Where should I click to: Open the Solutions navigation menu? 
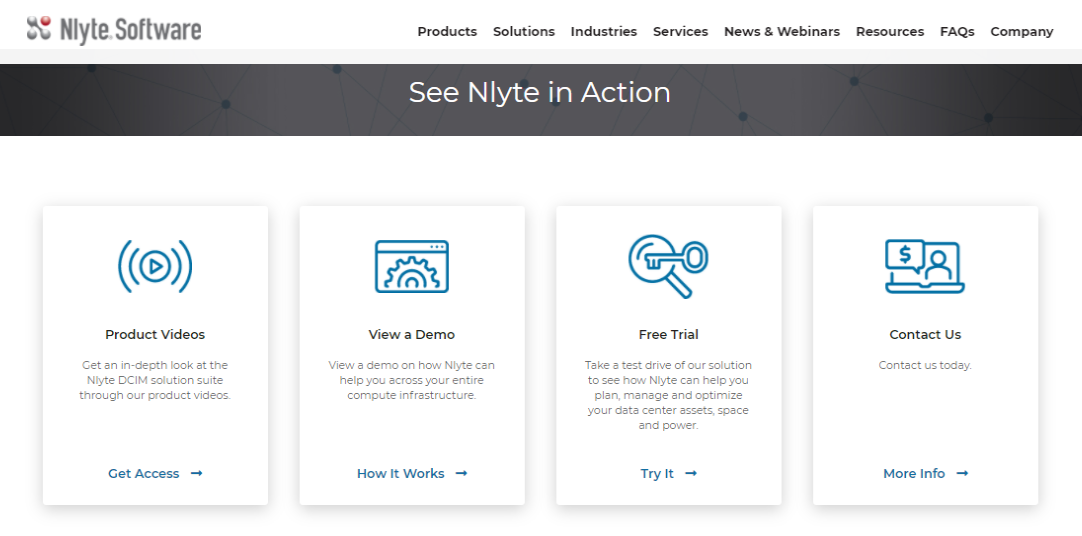523,32
